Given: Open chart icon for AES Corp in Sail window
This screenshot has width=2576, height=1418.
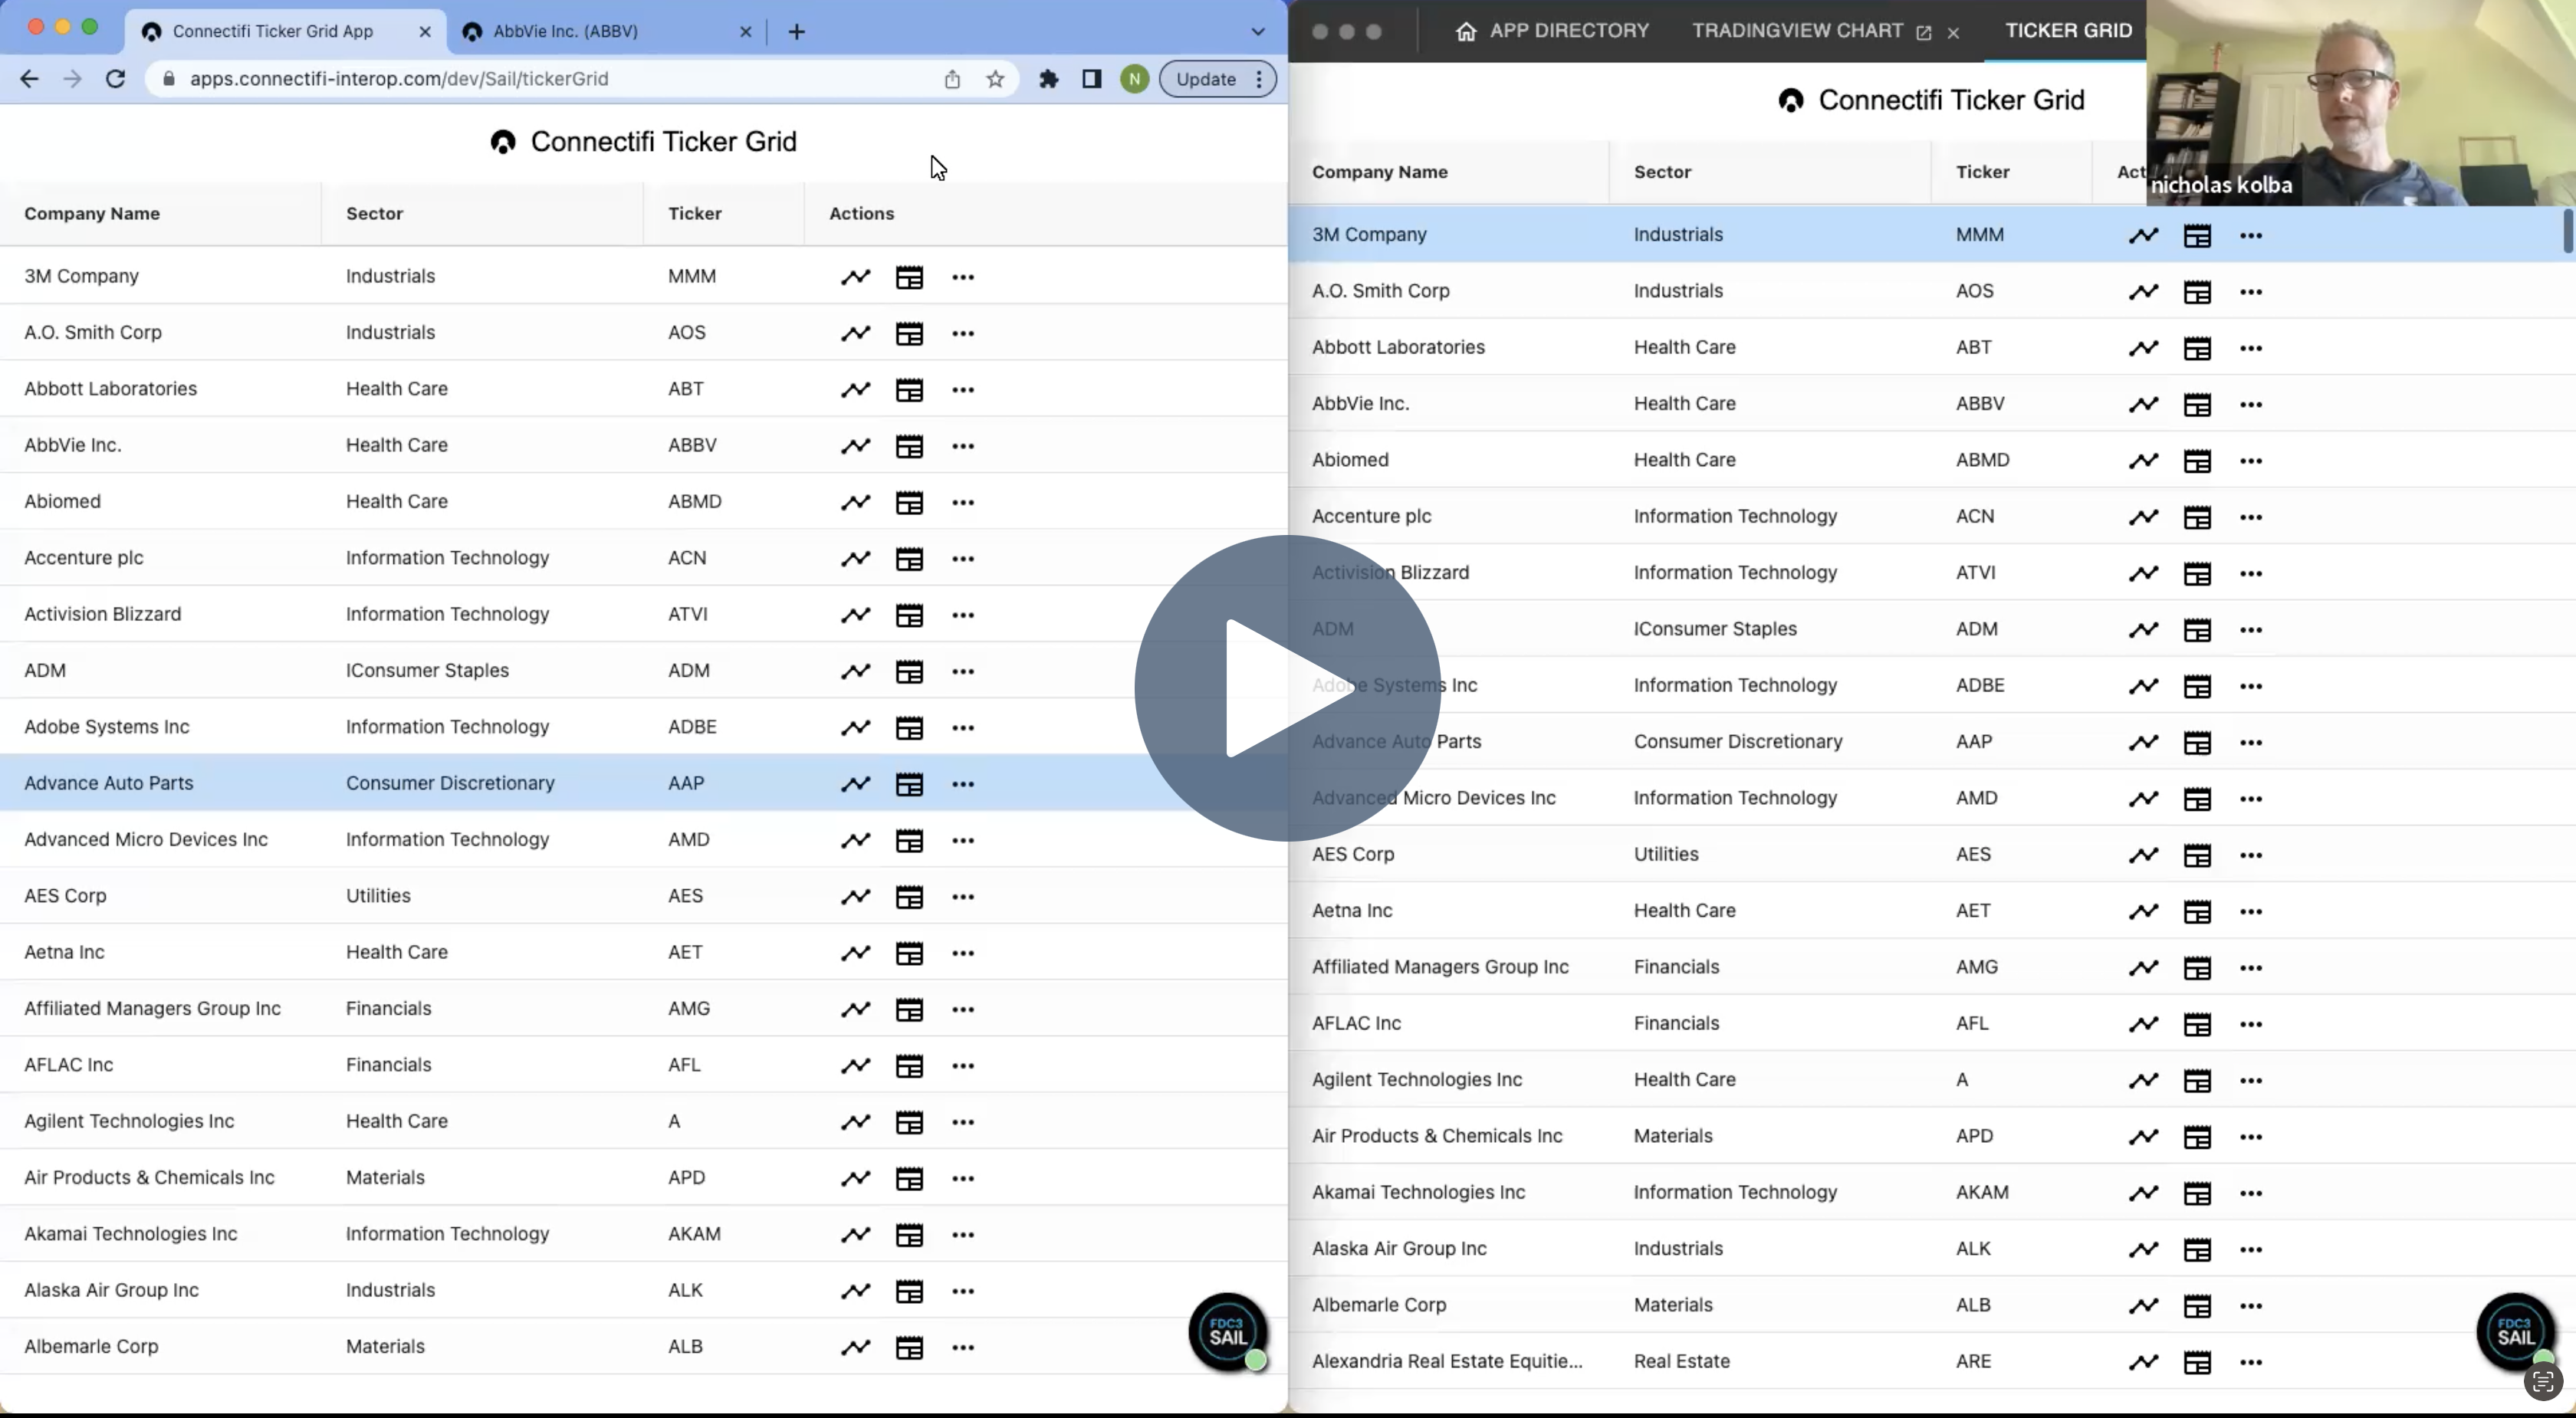Looking at the screenshot, I should point(2143,855).
